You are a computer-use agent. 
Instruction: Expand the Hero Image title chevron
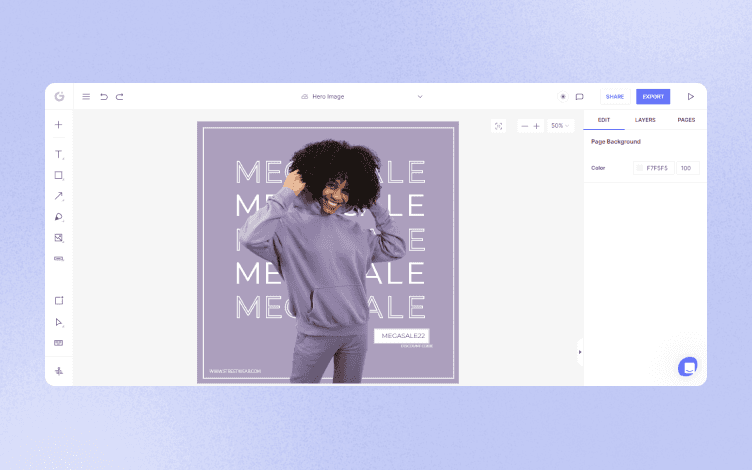click(x=420, y=96)
